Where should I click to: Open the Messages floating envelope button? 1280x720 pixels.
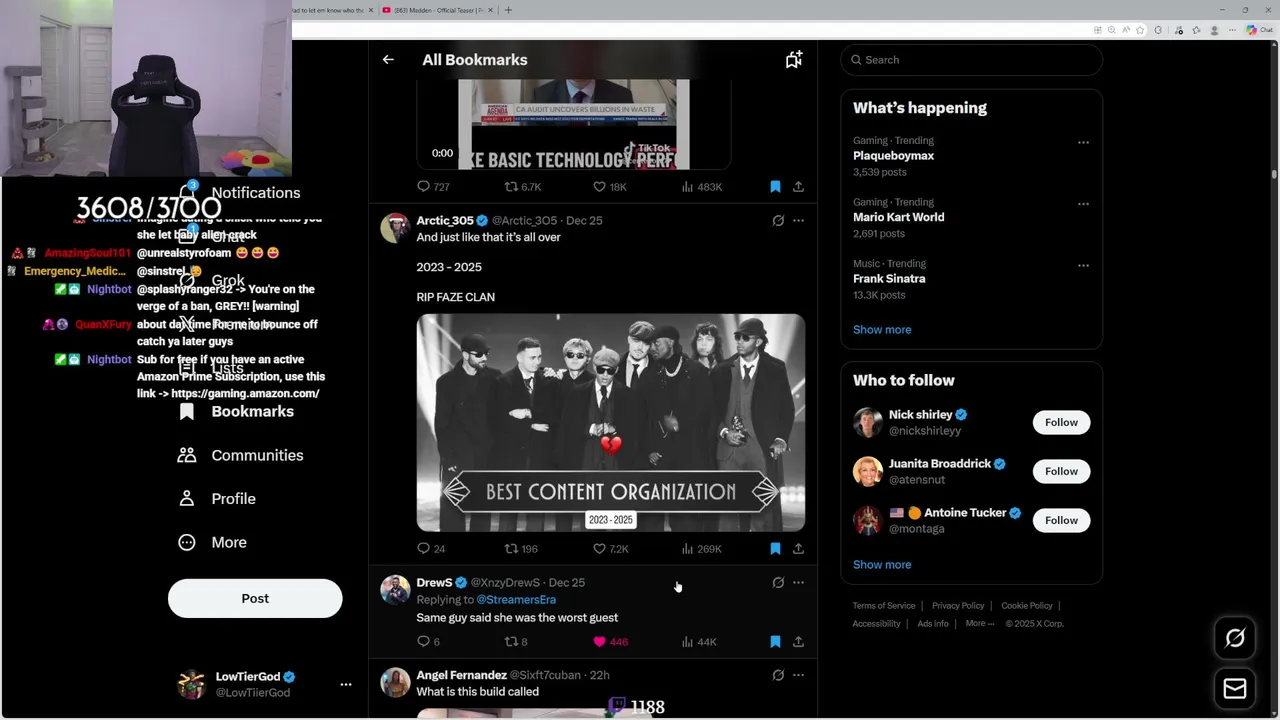(1235, 689)
